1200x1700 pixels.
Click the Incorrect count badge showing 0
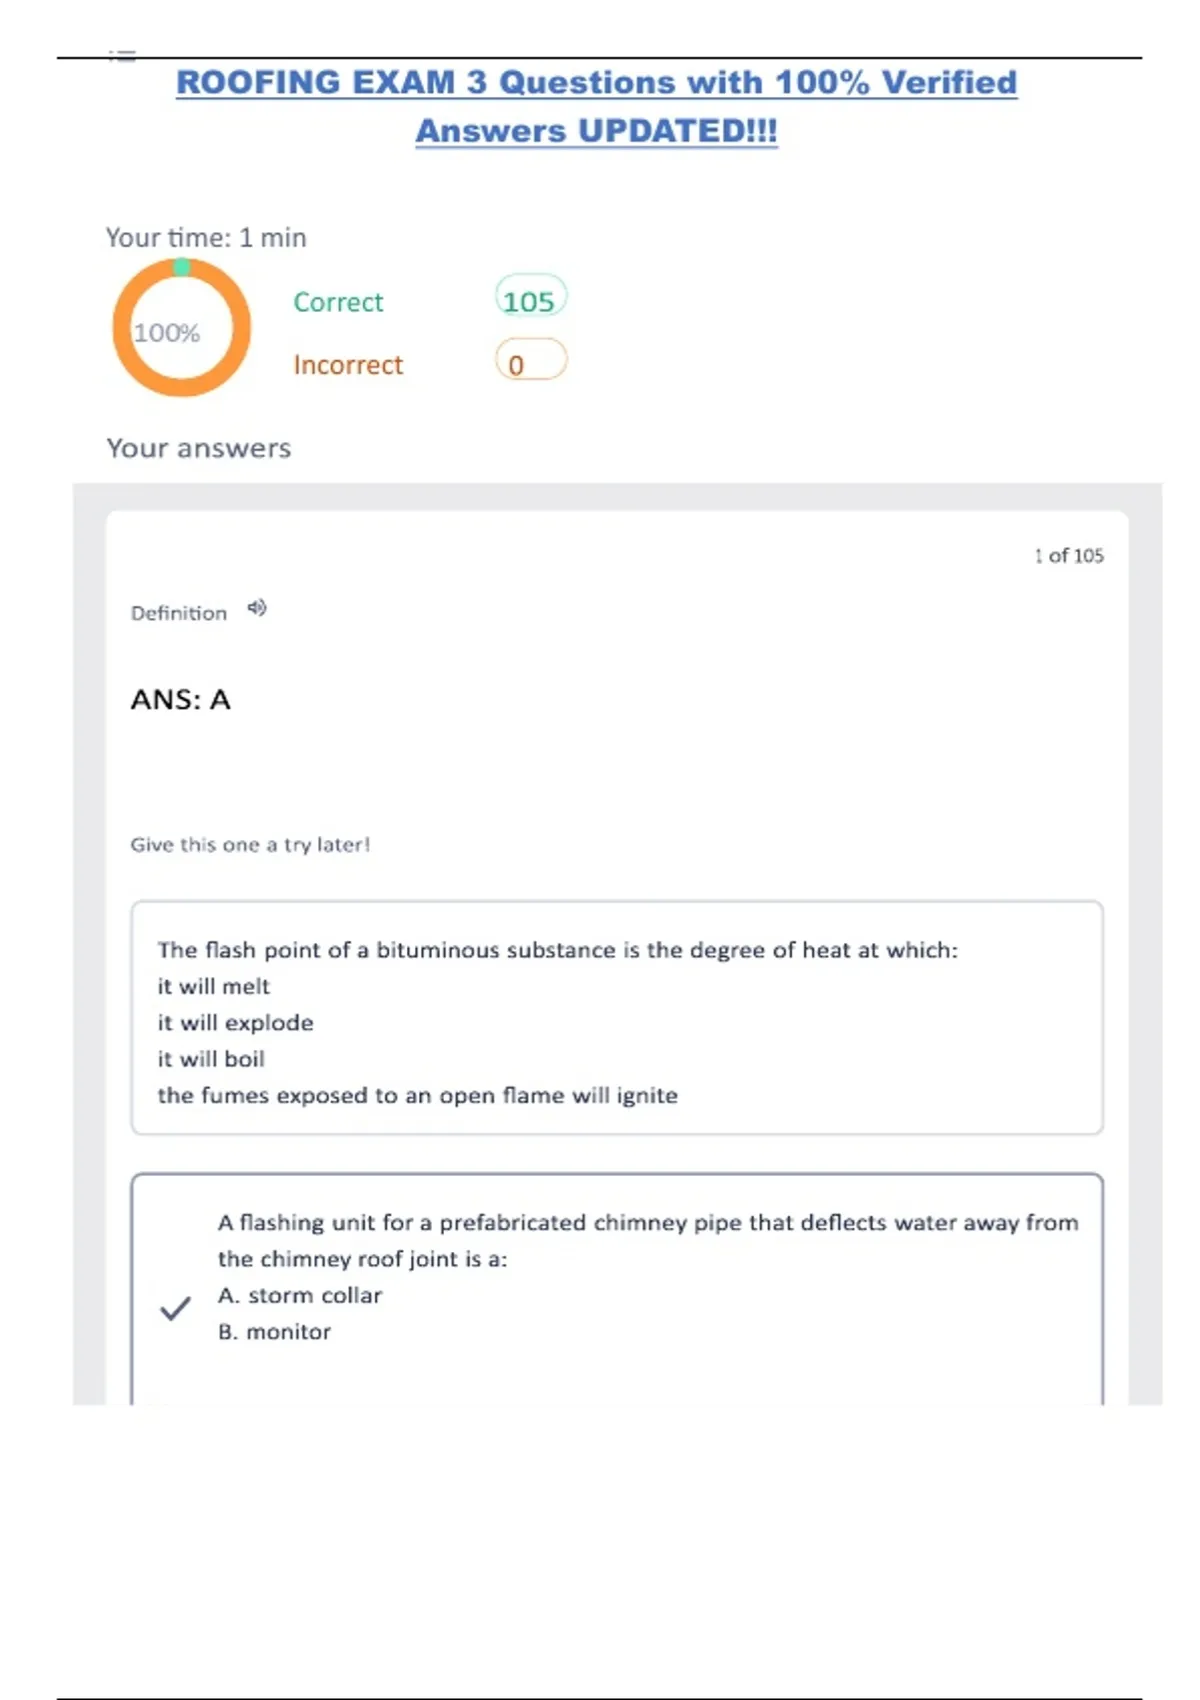click(530, 362)
